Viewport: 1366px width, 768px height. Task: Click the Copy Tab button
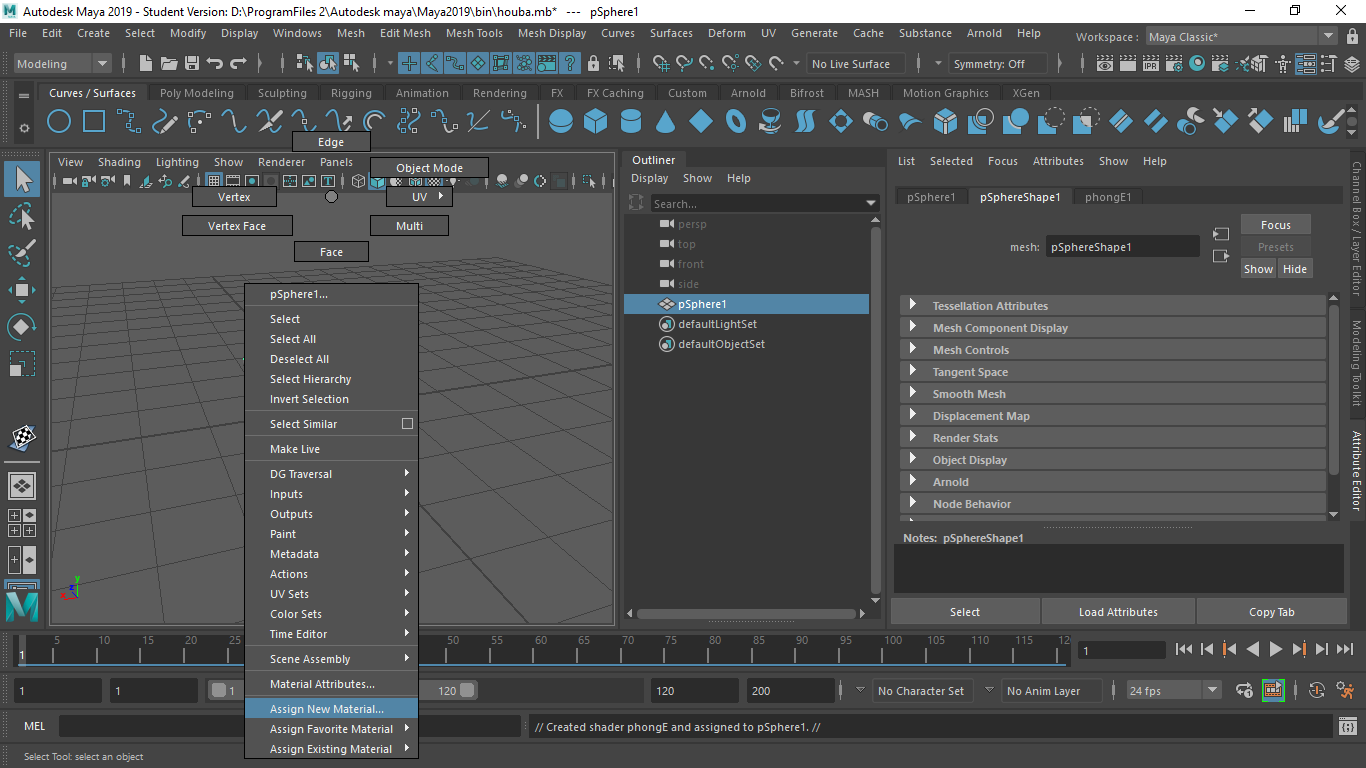pos(1271,612)
